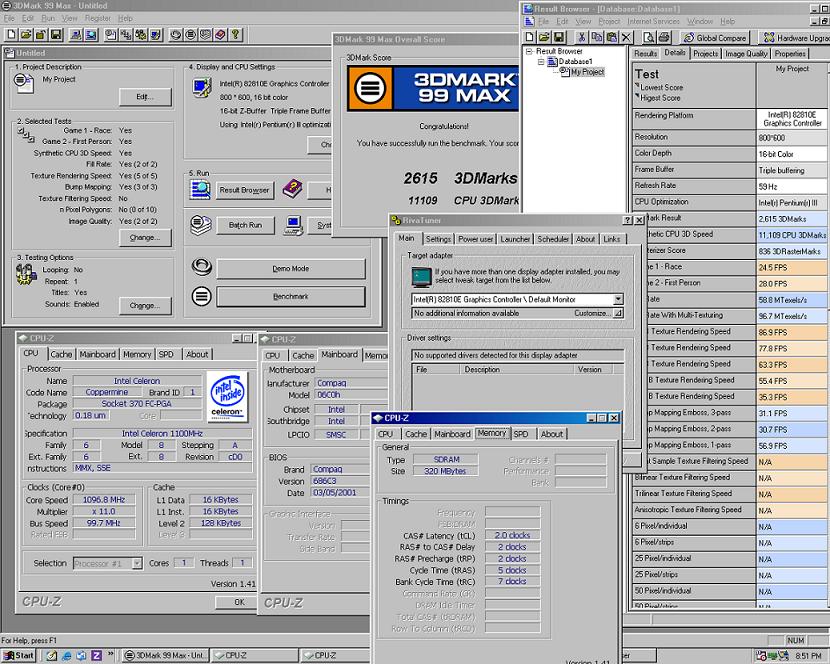Click the 836 3DRasterMarks result cell
The height and width of the screenshot is (664, 830).
792,251
